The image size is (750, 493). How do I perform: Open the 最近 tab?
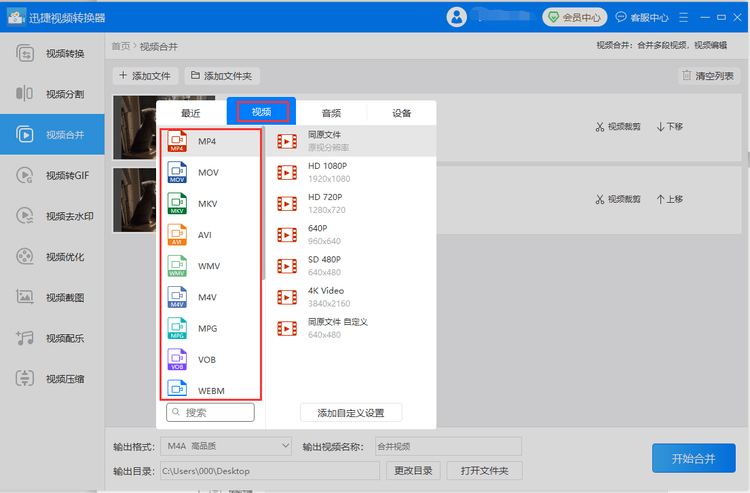pos(191,113)
